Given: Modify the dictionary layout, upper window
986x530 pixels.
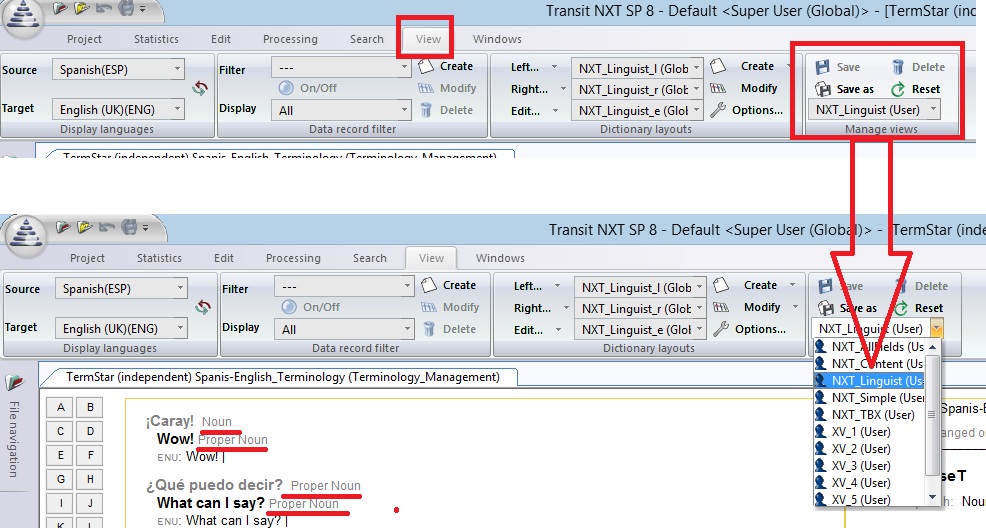Looking at the screenshot, I should pos(744,88).
